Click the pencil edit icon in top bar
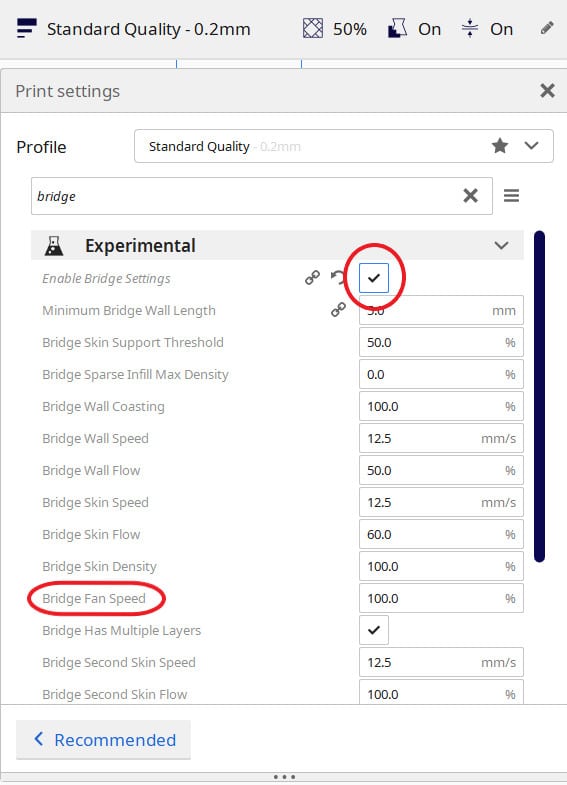Image resolution: width=567 pixels, height=785 pixels. pos(547,28)
